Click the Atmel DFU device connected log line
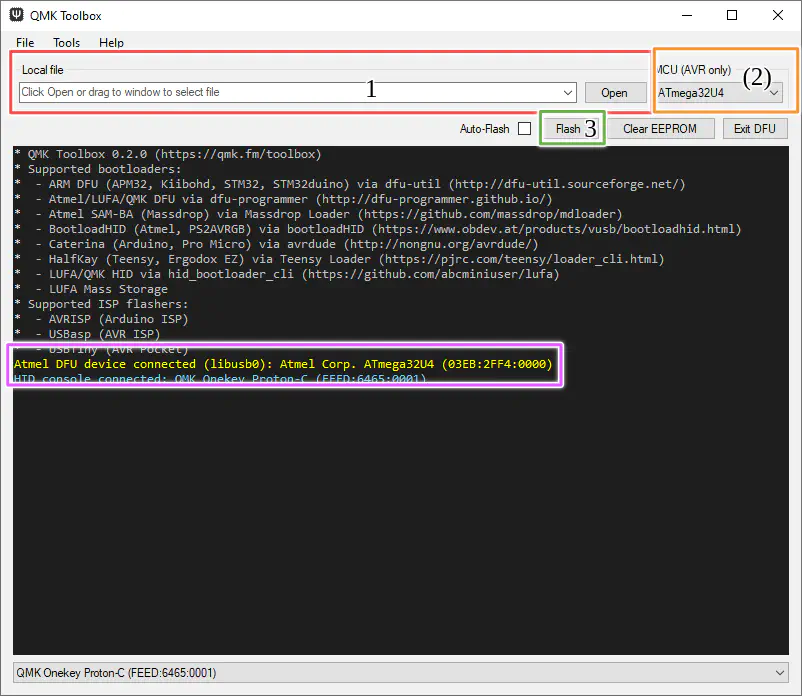 click(x=283, y=365)
